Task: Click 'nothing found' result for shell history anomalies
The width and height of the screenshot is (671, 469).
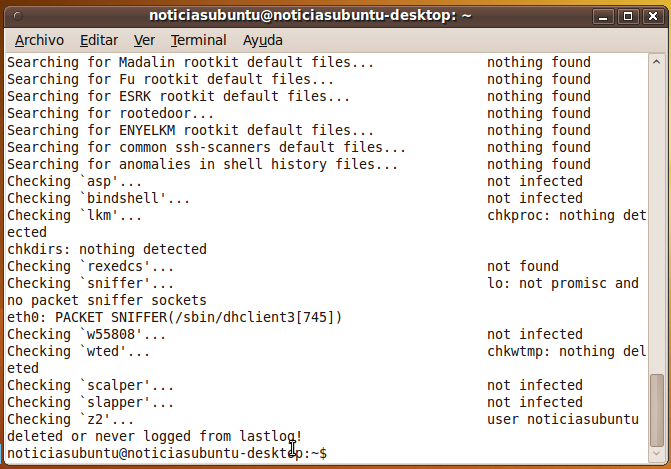Action: [x=539, y=164]
